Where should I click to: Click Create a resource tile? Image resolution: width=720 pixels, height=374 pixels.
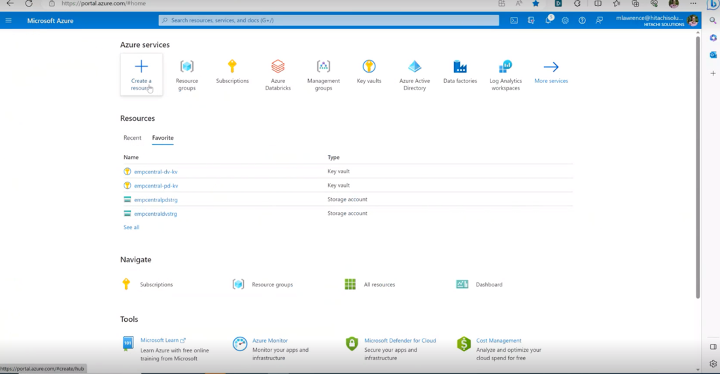pyautogui.click(x=141, y=74)
